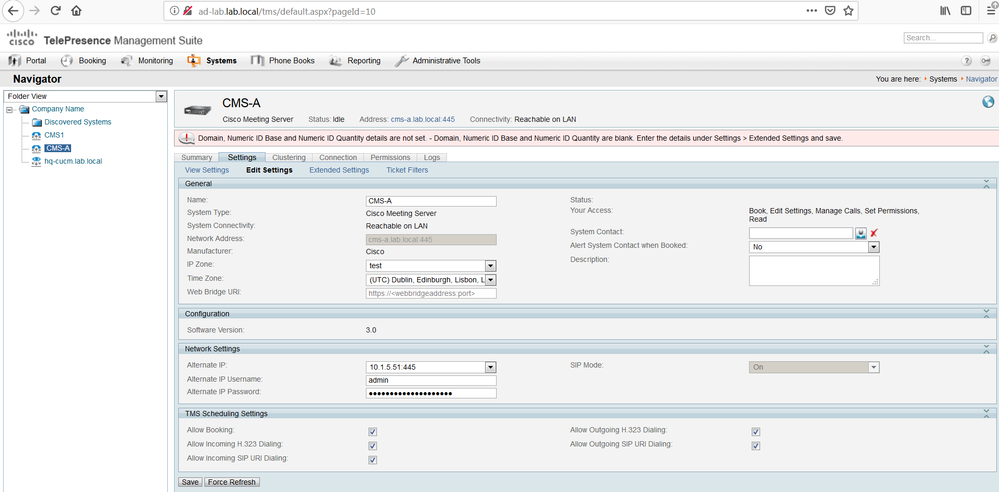This screenshot has height=492, width=999.
Task: Click the insecure connection lock icon
Action: [188, 11]
